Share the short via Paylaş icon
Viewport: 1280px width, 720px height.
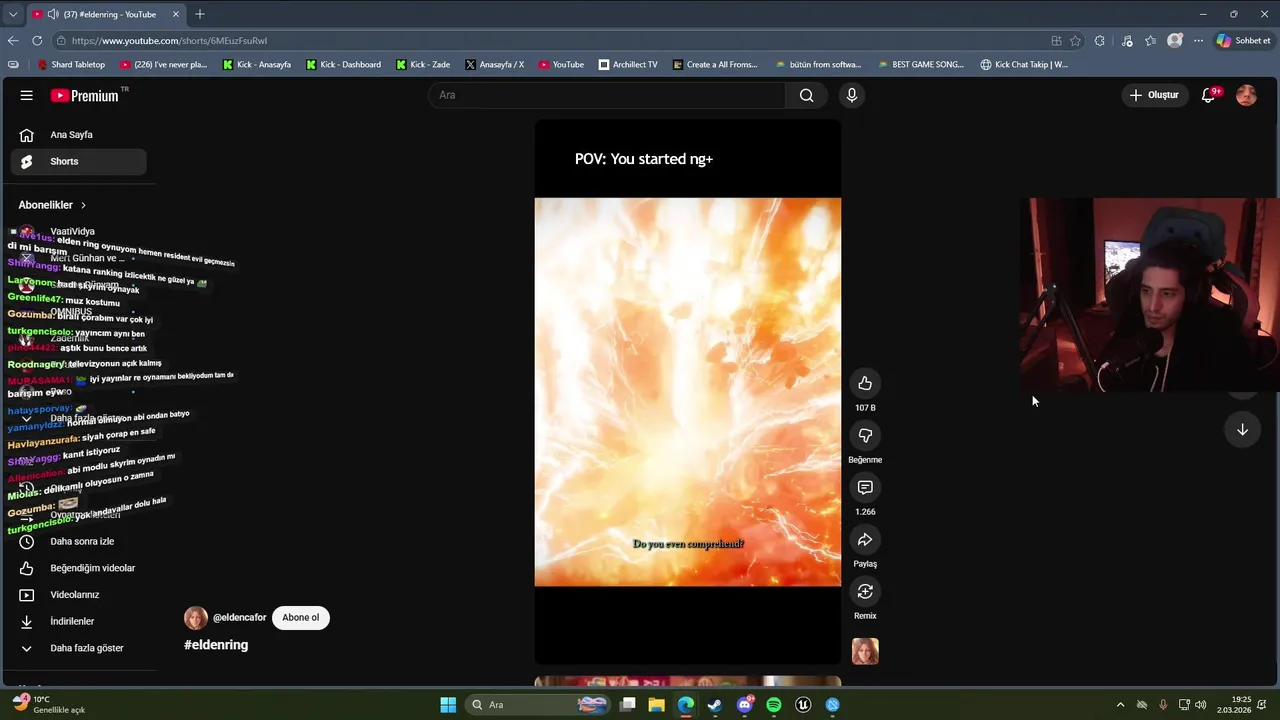click(865, 539)
